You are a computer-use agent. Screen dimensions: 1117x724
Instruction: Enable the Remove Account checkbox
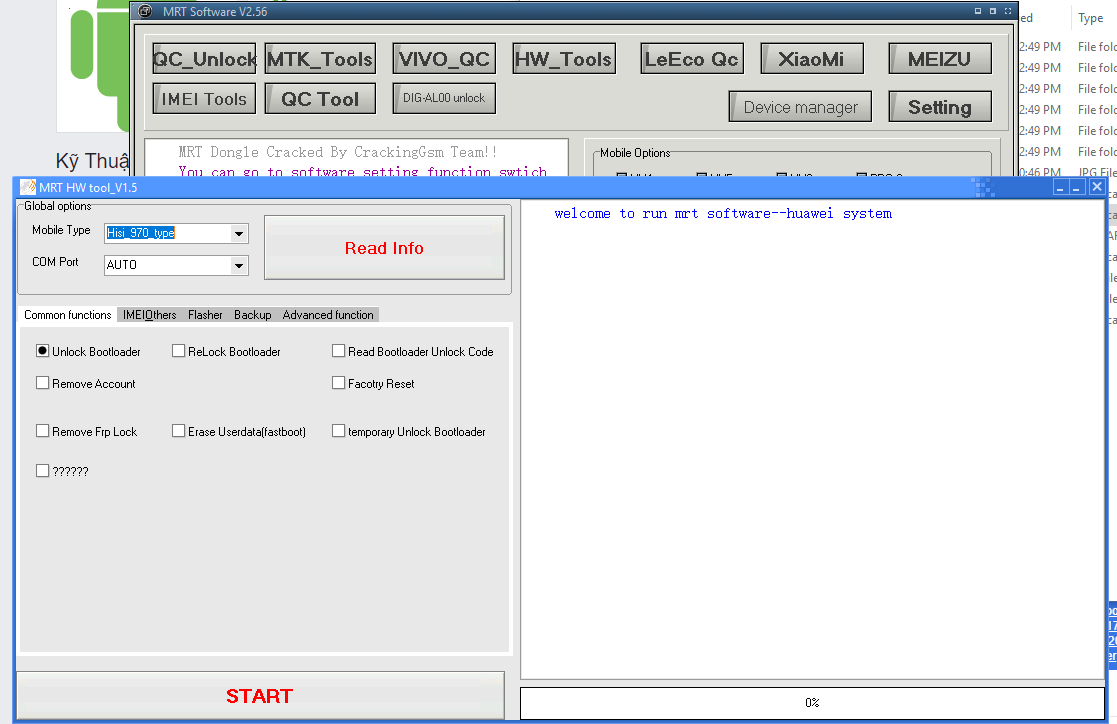pos(43,383)
